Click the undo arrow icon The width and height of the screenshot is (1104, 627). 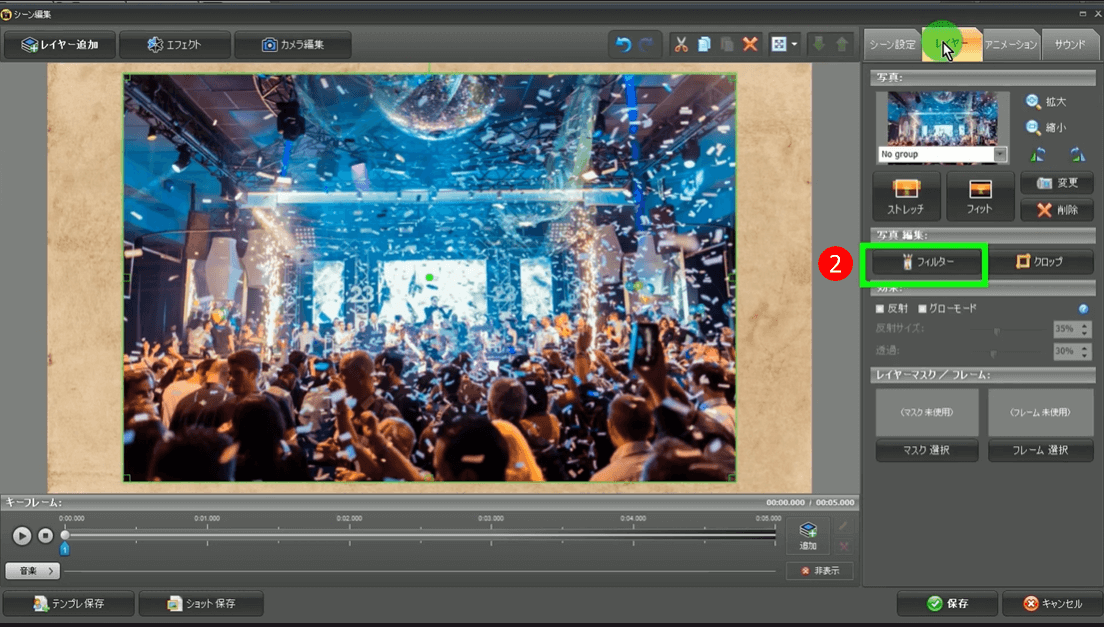pyautogui.click(x=623, y=45)
